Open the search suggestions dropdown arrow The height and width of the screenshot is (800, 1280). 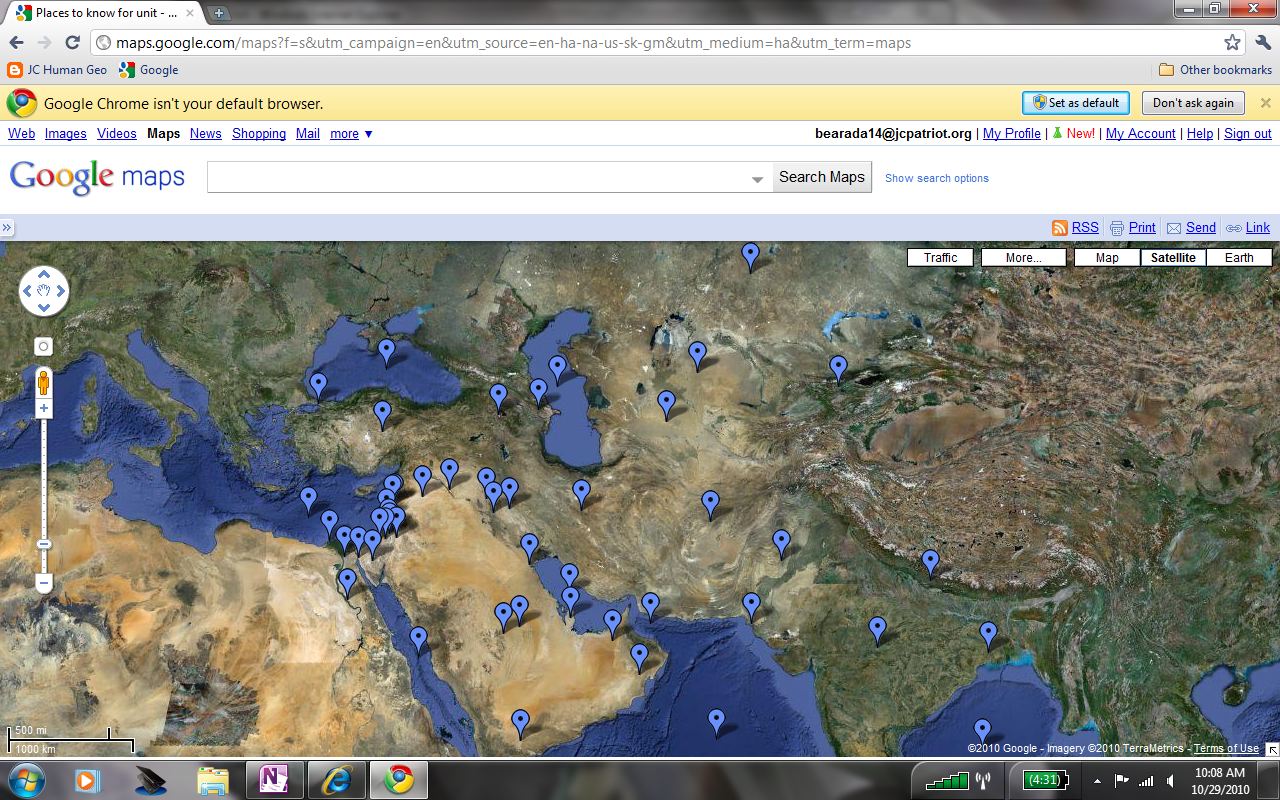click(758, 179)
